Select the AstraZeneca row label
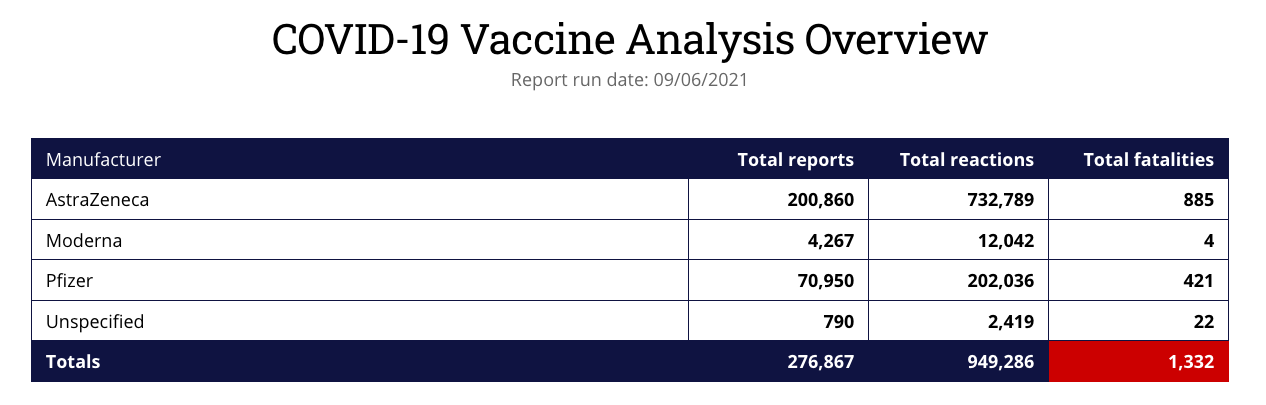This screenshot has width=1266, height=405. click(97, 200)
